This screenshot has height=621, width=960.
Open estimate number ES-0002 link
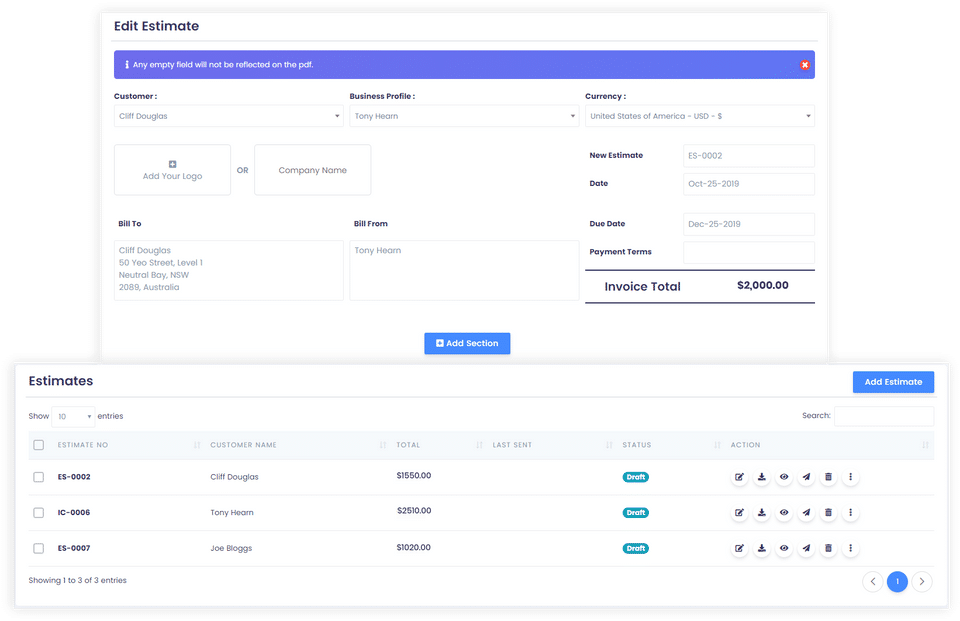74,477
